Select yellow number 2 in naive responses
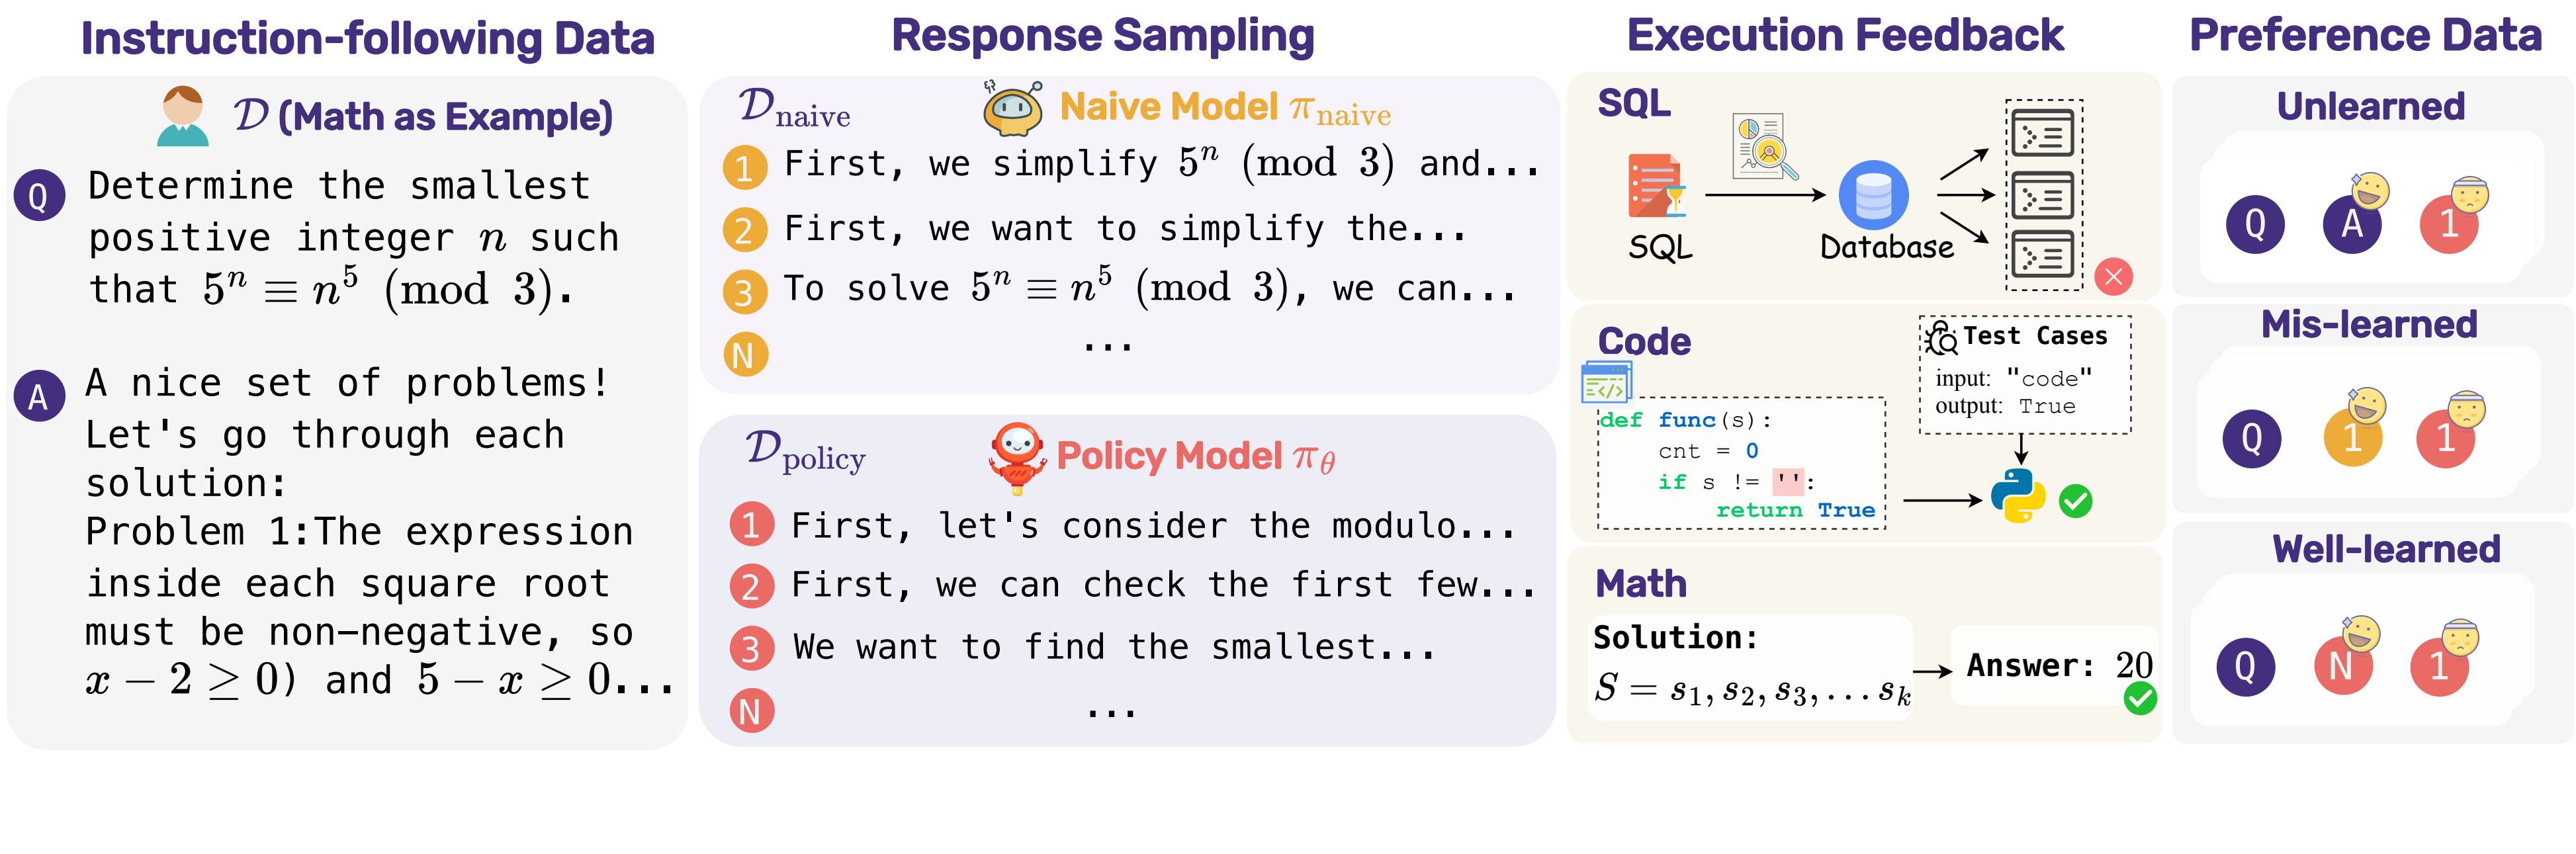Screen dimensions: 2576x854 (x=745, y=231)
